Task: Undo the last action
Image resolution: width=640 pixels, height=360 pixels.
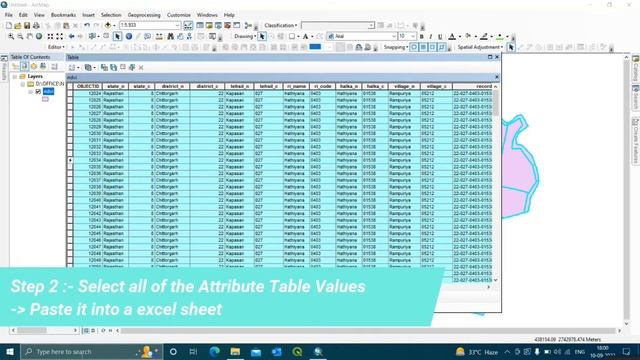Action: (x=87, y=26)
